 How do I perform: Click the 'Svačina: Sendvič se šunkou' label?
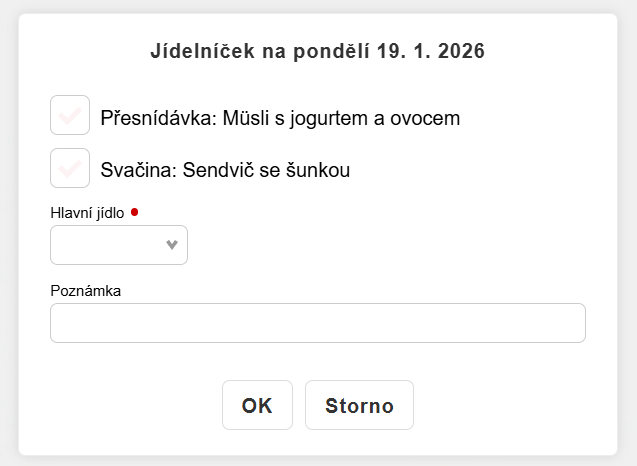click(x=225, y=170)
